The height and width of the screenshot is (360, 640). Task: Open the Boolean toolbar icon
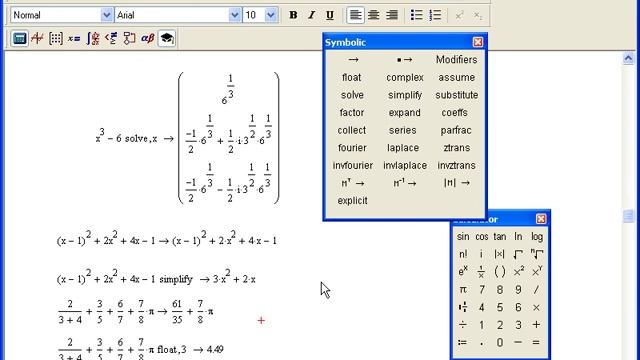(111, 38)
